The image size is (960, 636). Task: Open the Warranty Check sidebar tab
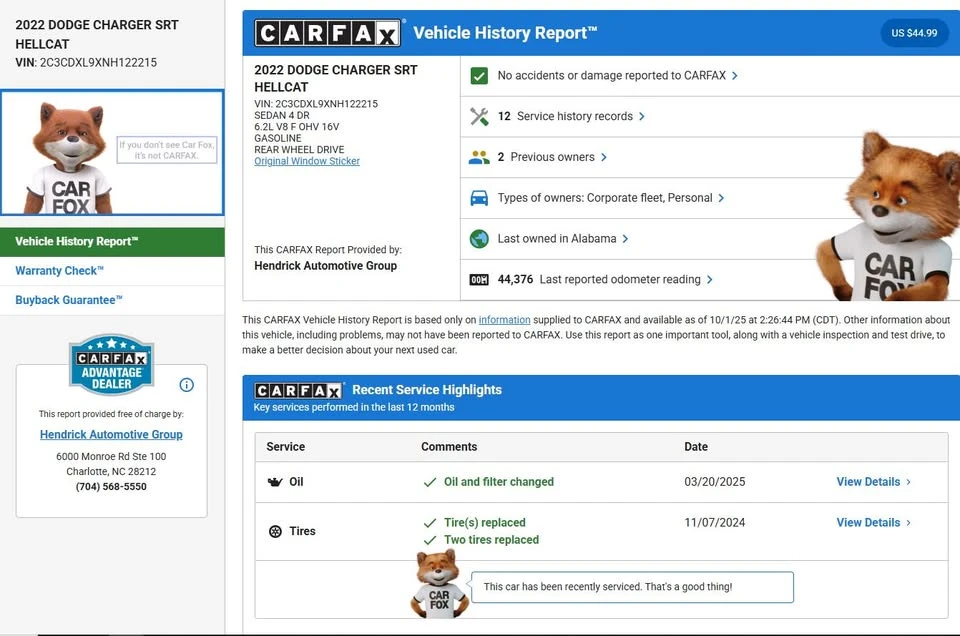112,271
